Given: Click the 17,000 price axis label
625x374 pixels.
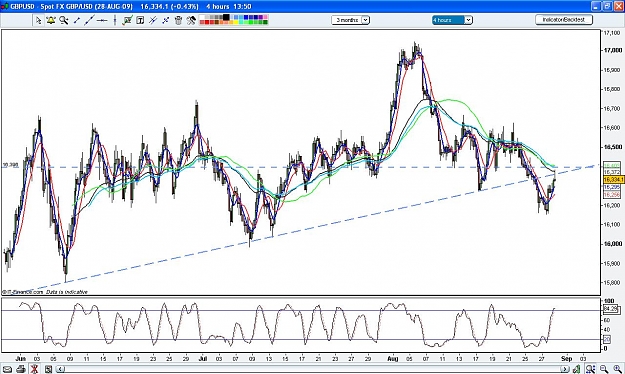Looking at the screenshot, I should (613, 50).
